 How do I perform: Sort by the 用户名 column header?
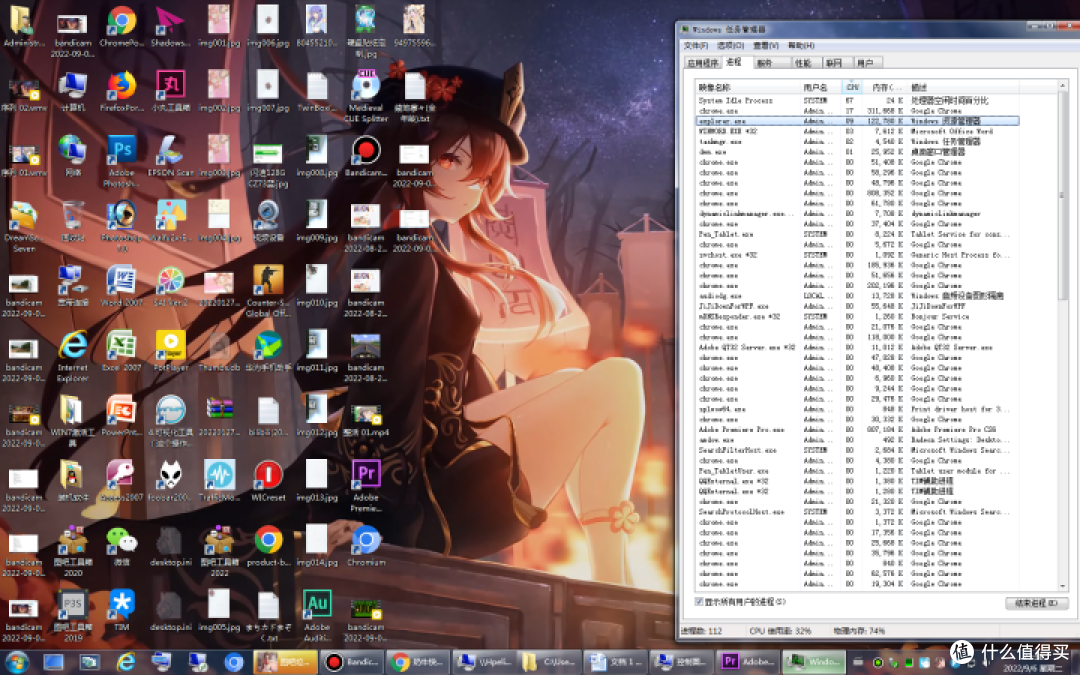820,87
